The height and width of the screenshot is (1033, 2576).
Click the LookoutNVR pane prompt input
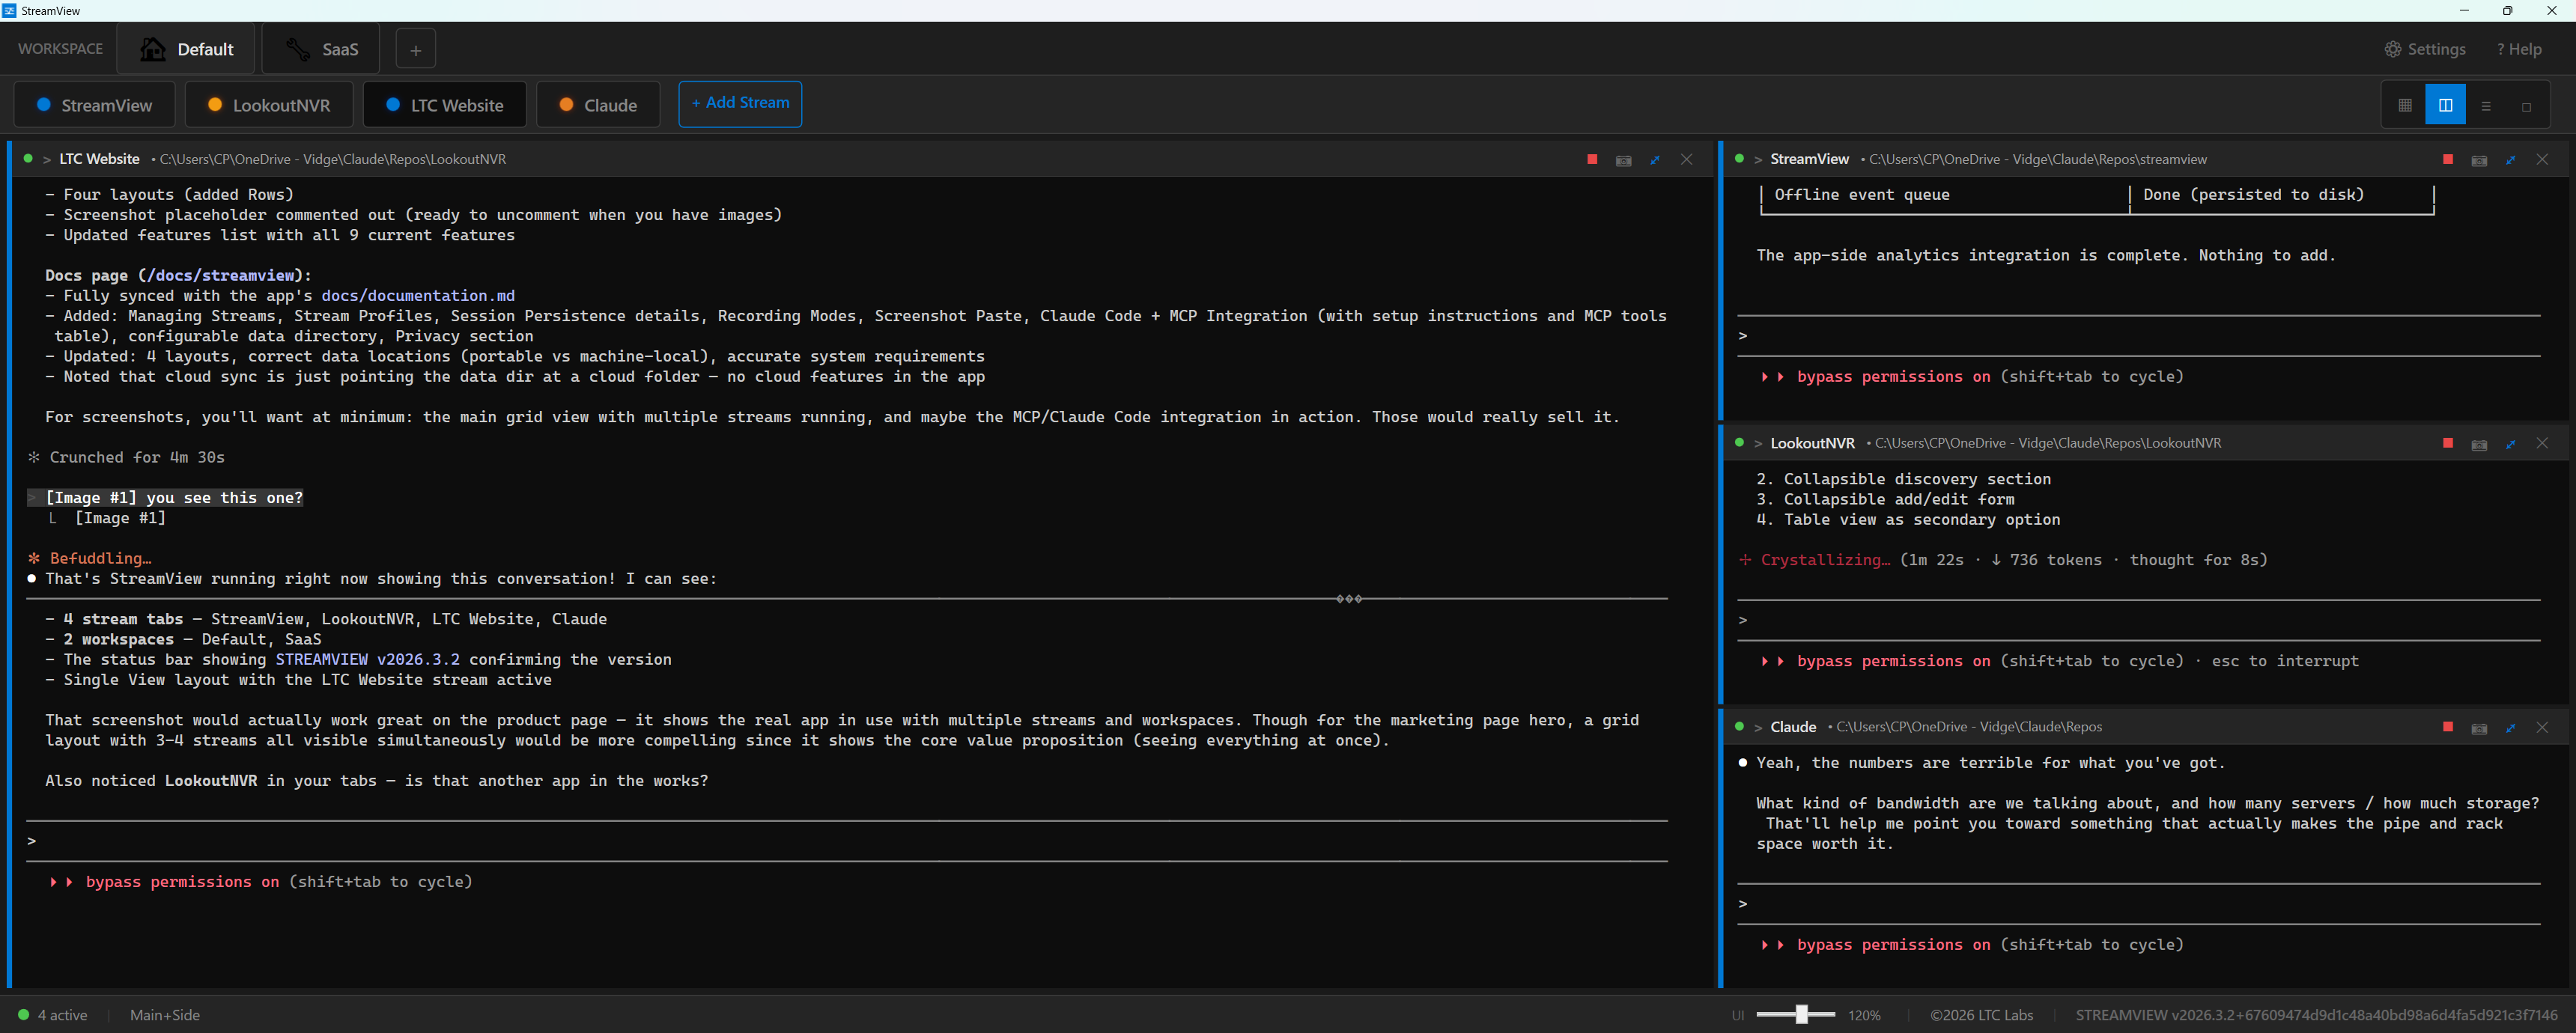coord(2139,620)
